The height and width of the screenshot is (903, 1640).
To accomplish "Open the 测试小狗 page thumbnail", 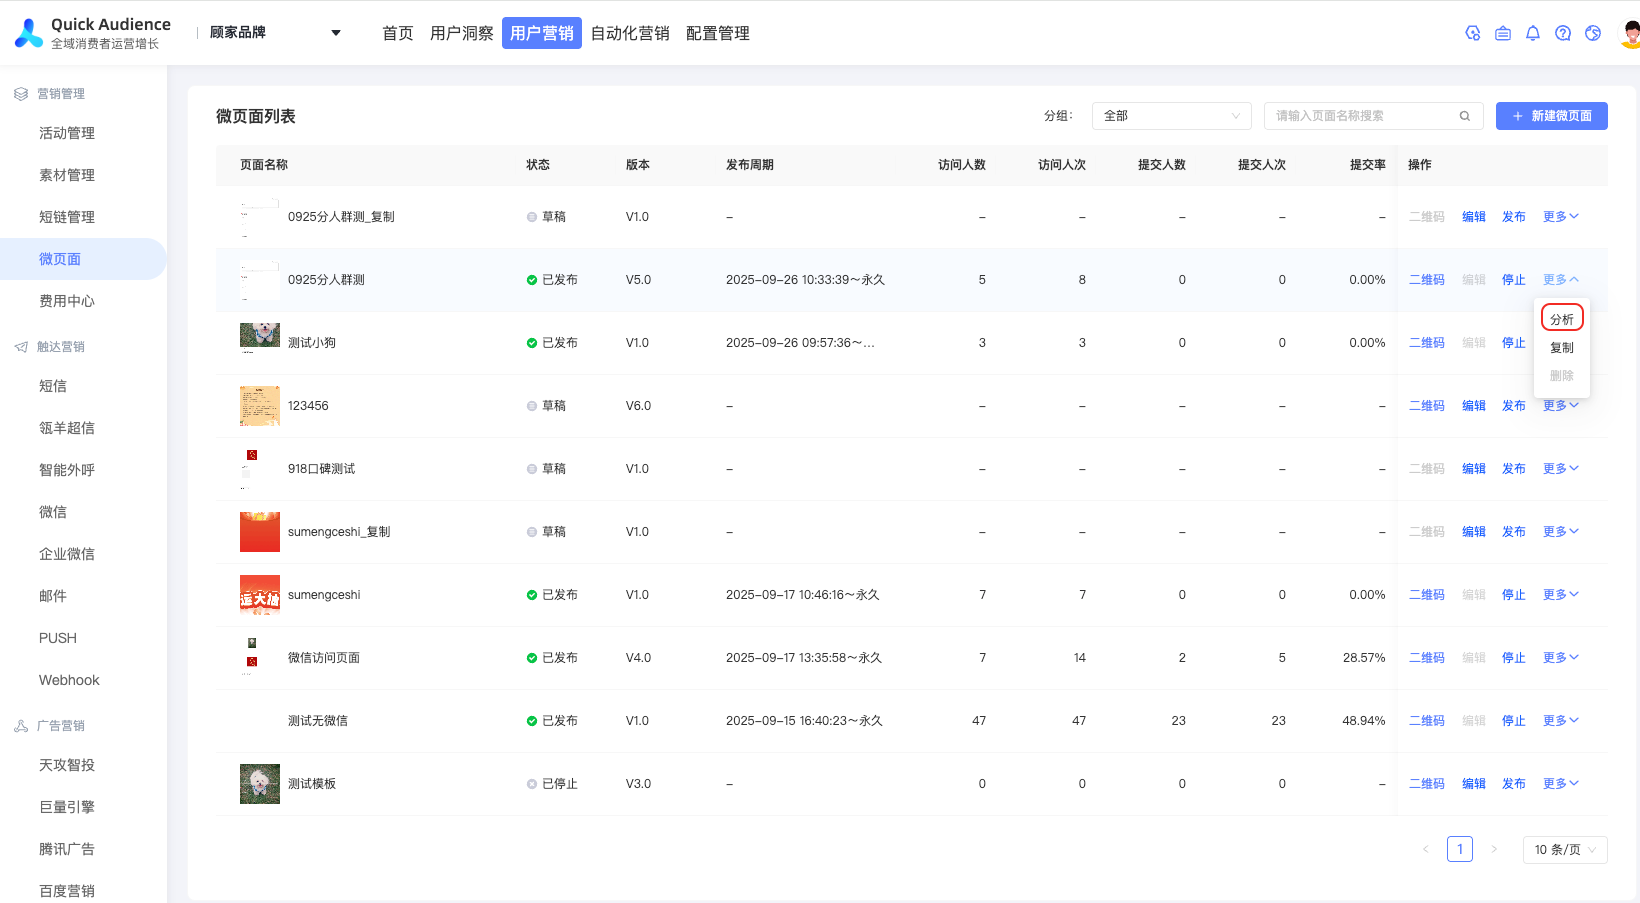I will pos(260,337).
